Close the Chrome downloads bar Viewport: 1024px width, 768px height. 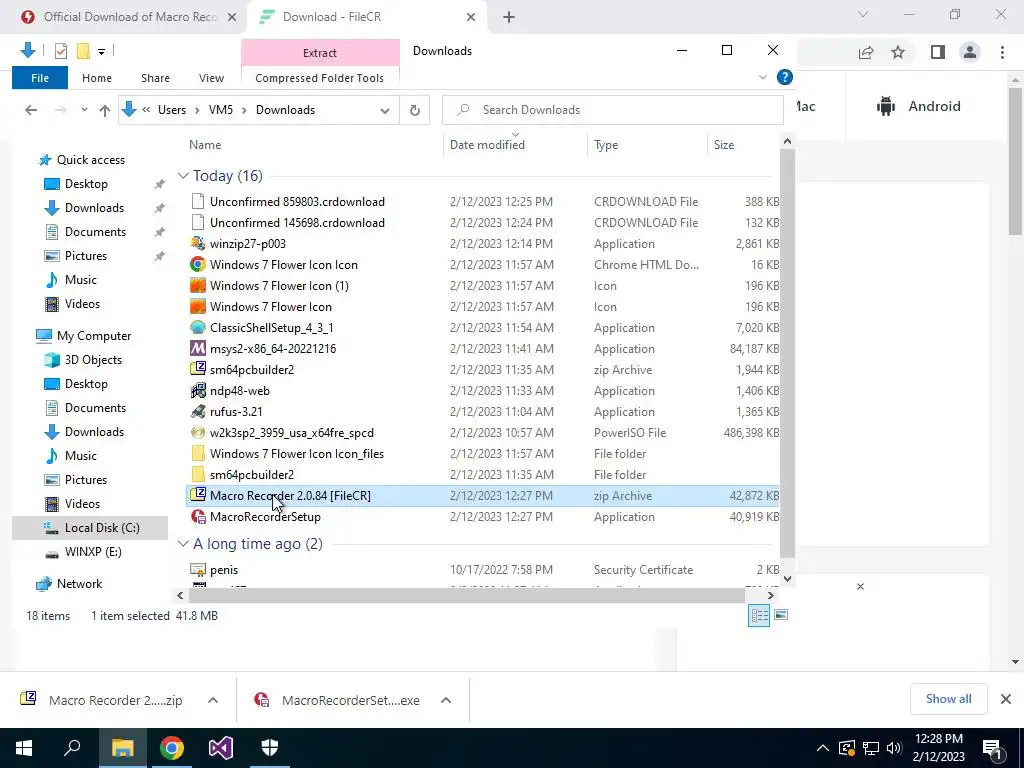point(1006,699)
